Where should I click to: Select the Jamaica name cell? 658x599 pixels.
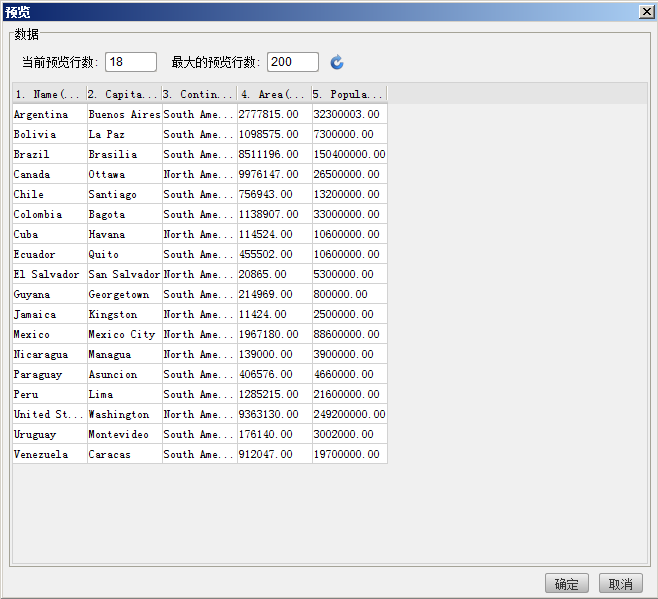pos(50,314)
